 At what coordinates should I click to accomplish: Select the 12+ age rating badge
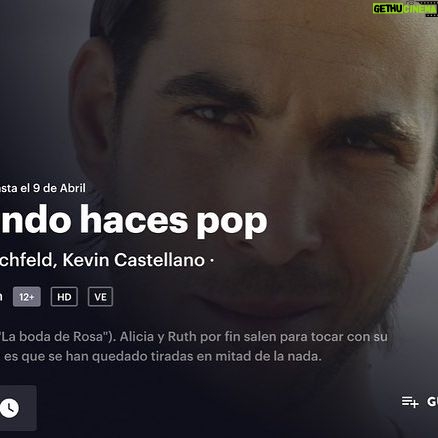coord(27,297)
